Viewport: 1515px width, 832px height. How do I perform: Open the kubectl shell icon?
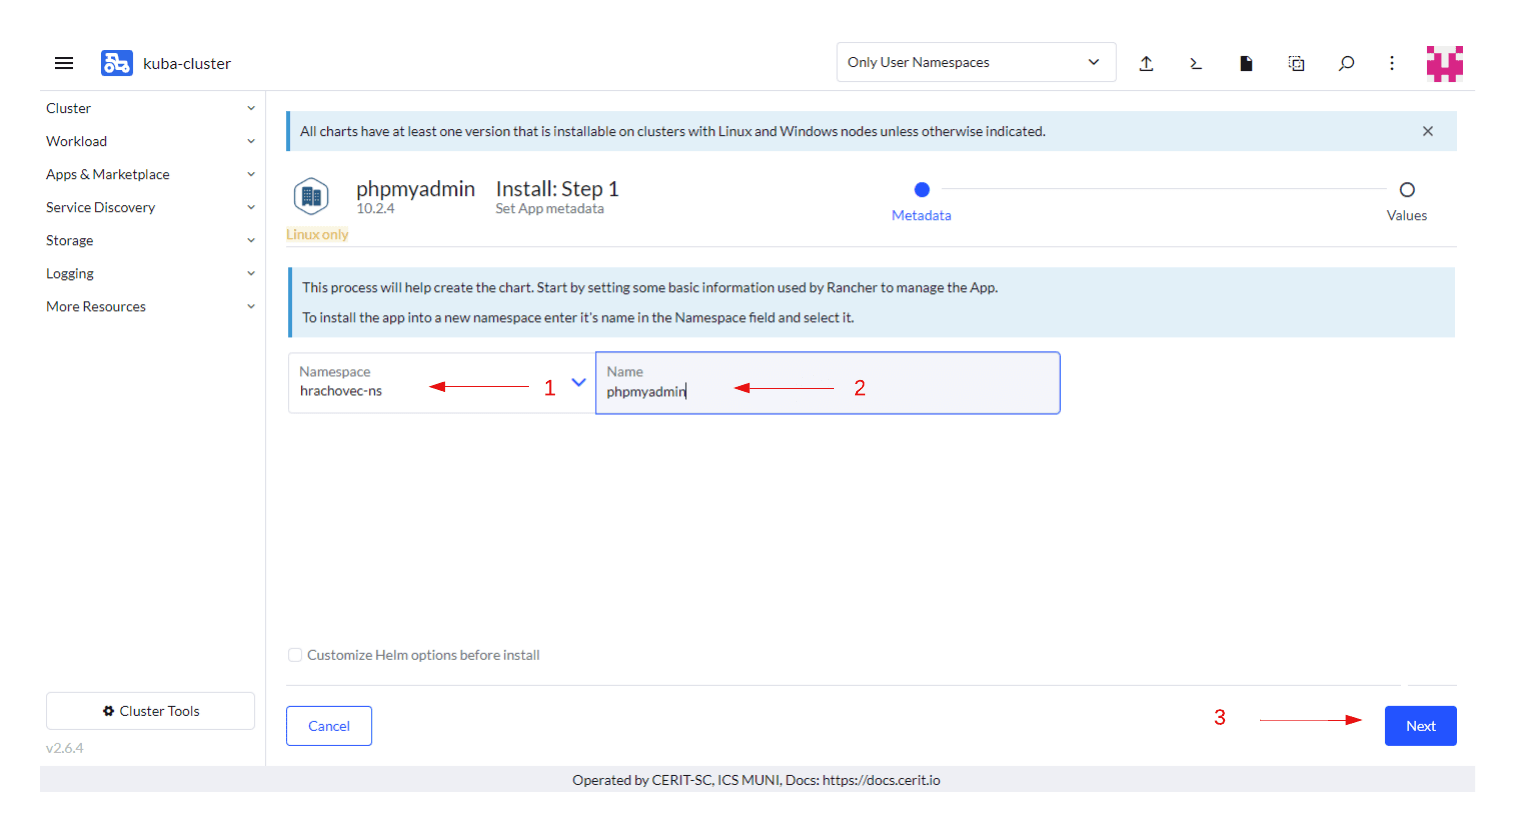point(1196,63)
